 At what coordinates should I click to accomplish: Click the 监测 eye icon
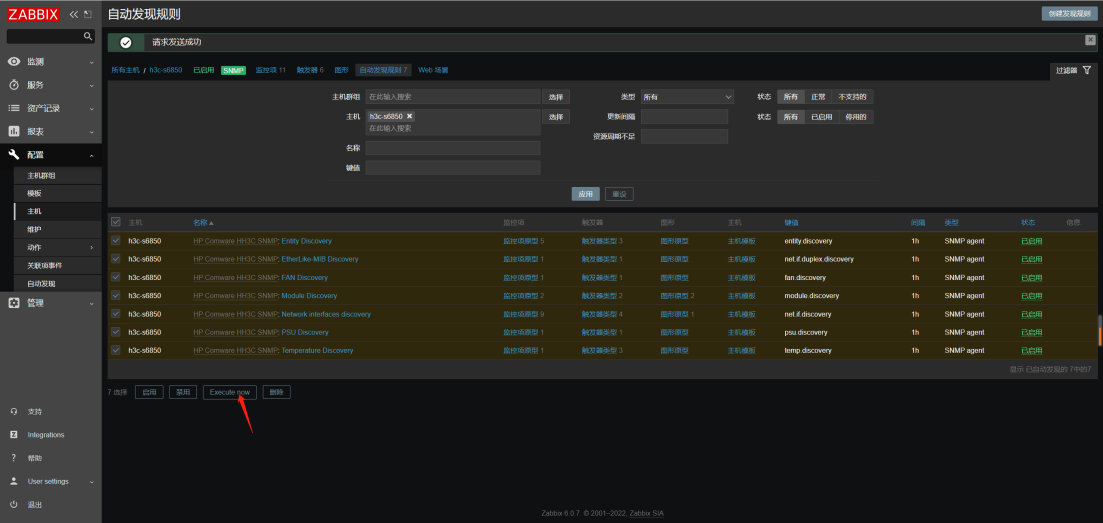point(14,62)
